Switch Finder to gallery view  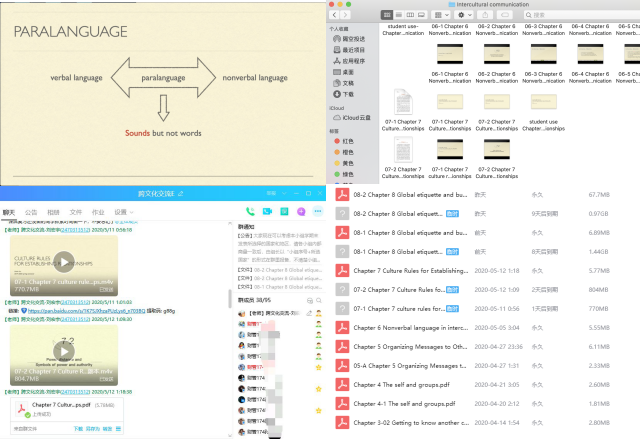[421, 15]
